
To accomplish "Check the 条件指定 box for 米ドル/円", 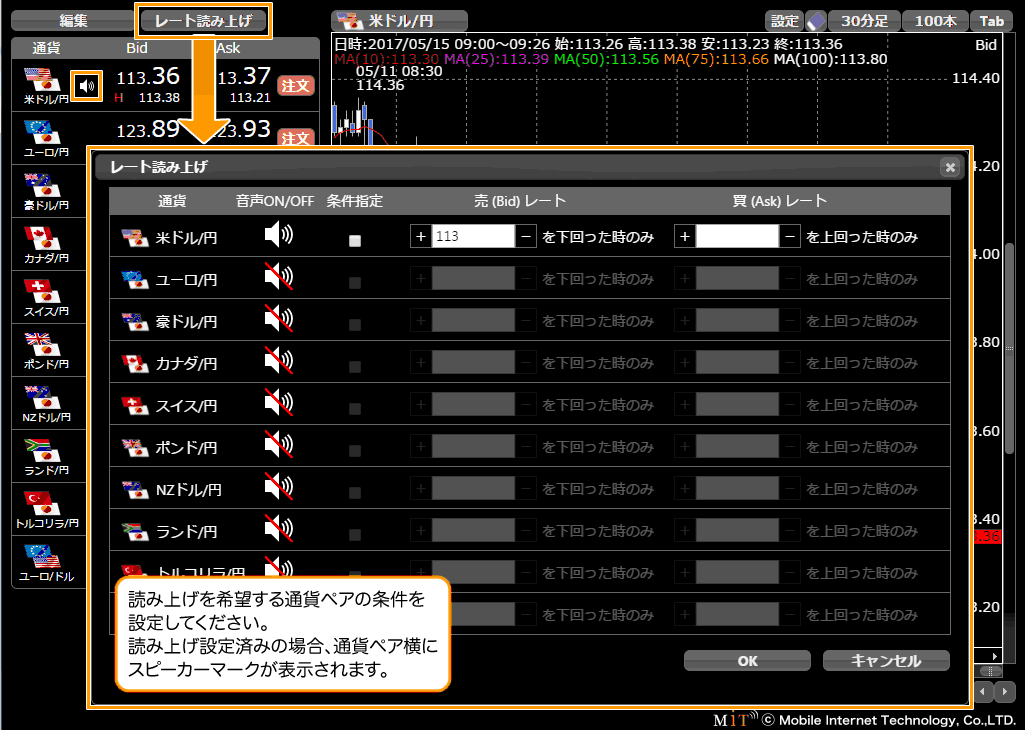I will (x=354, y=240).
